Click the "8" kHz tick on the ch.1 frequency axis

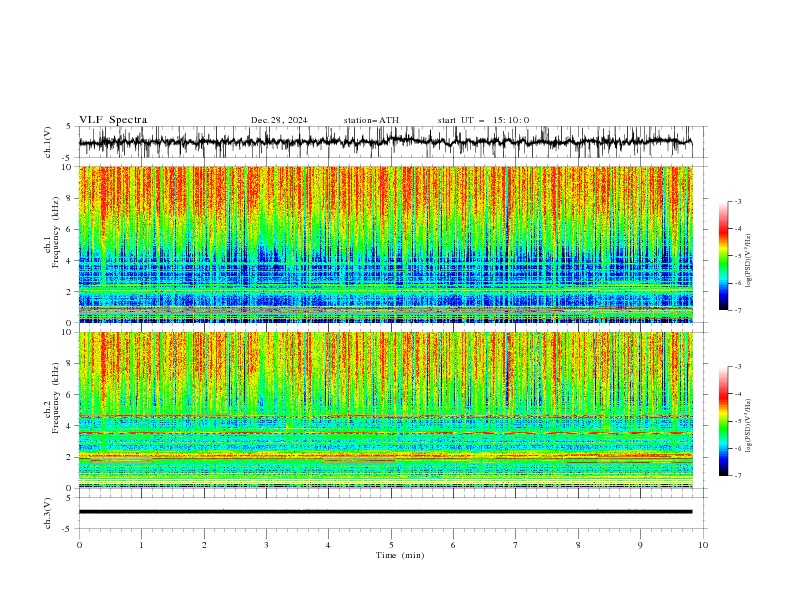(x=69, y=198)
